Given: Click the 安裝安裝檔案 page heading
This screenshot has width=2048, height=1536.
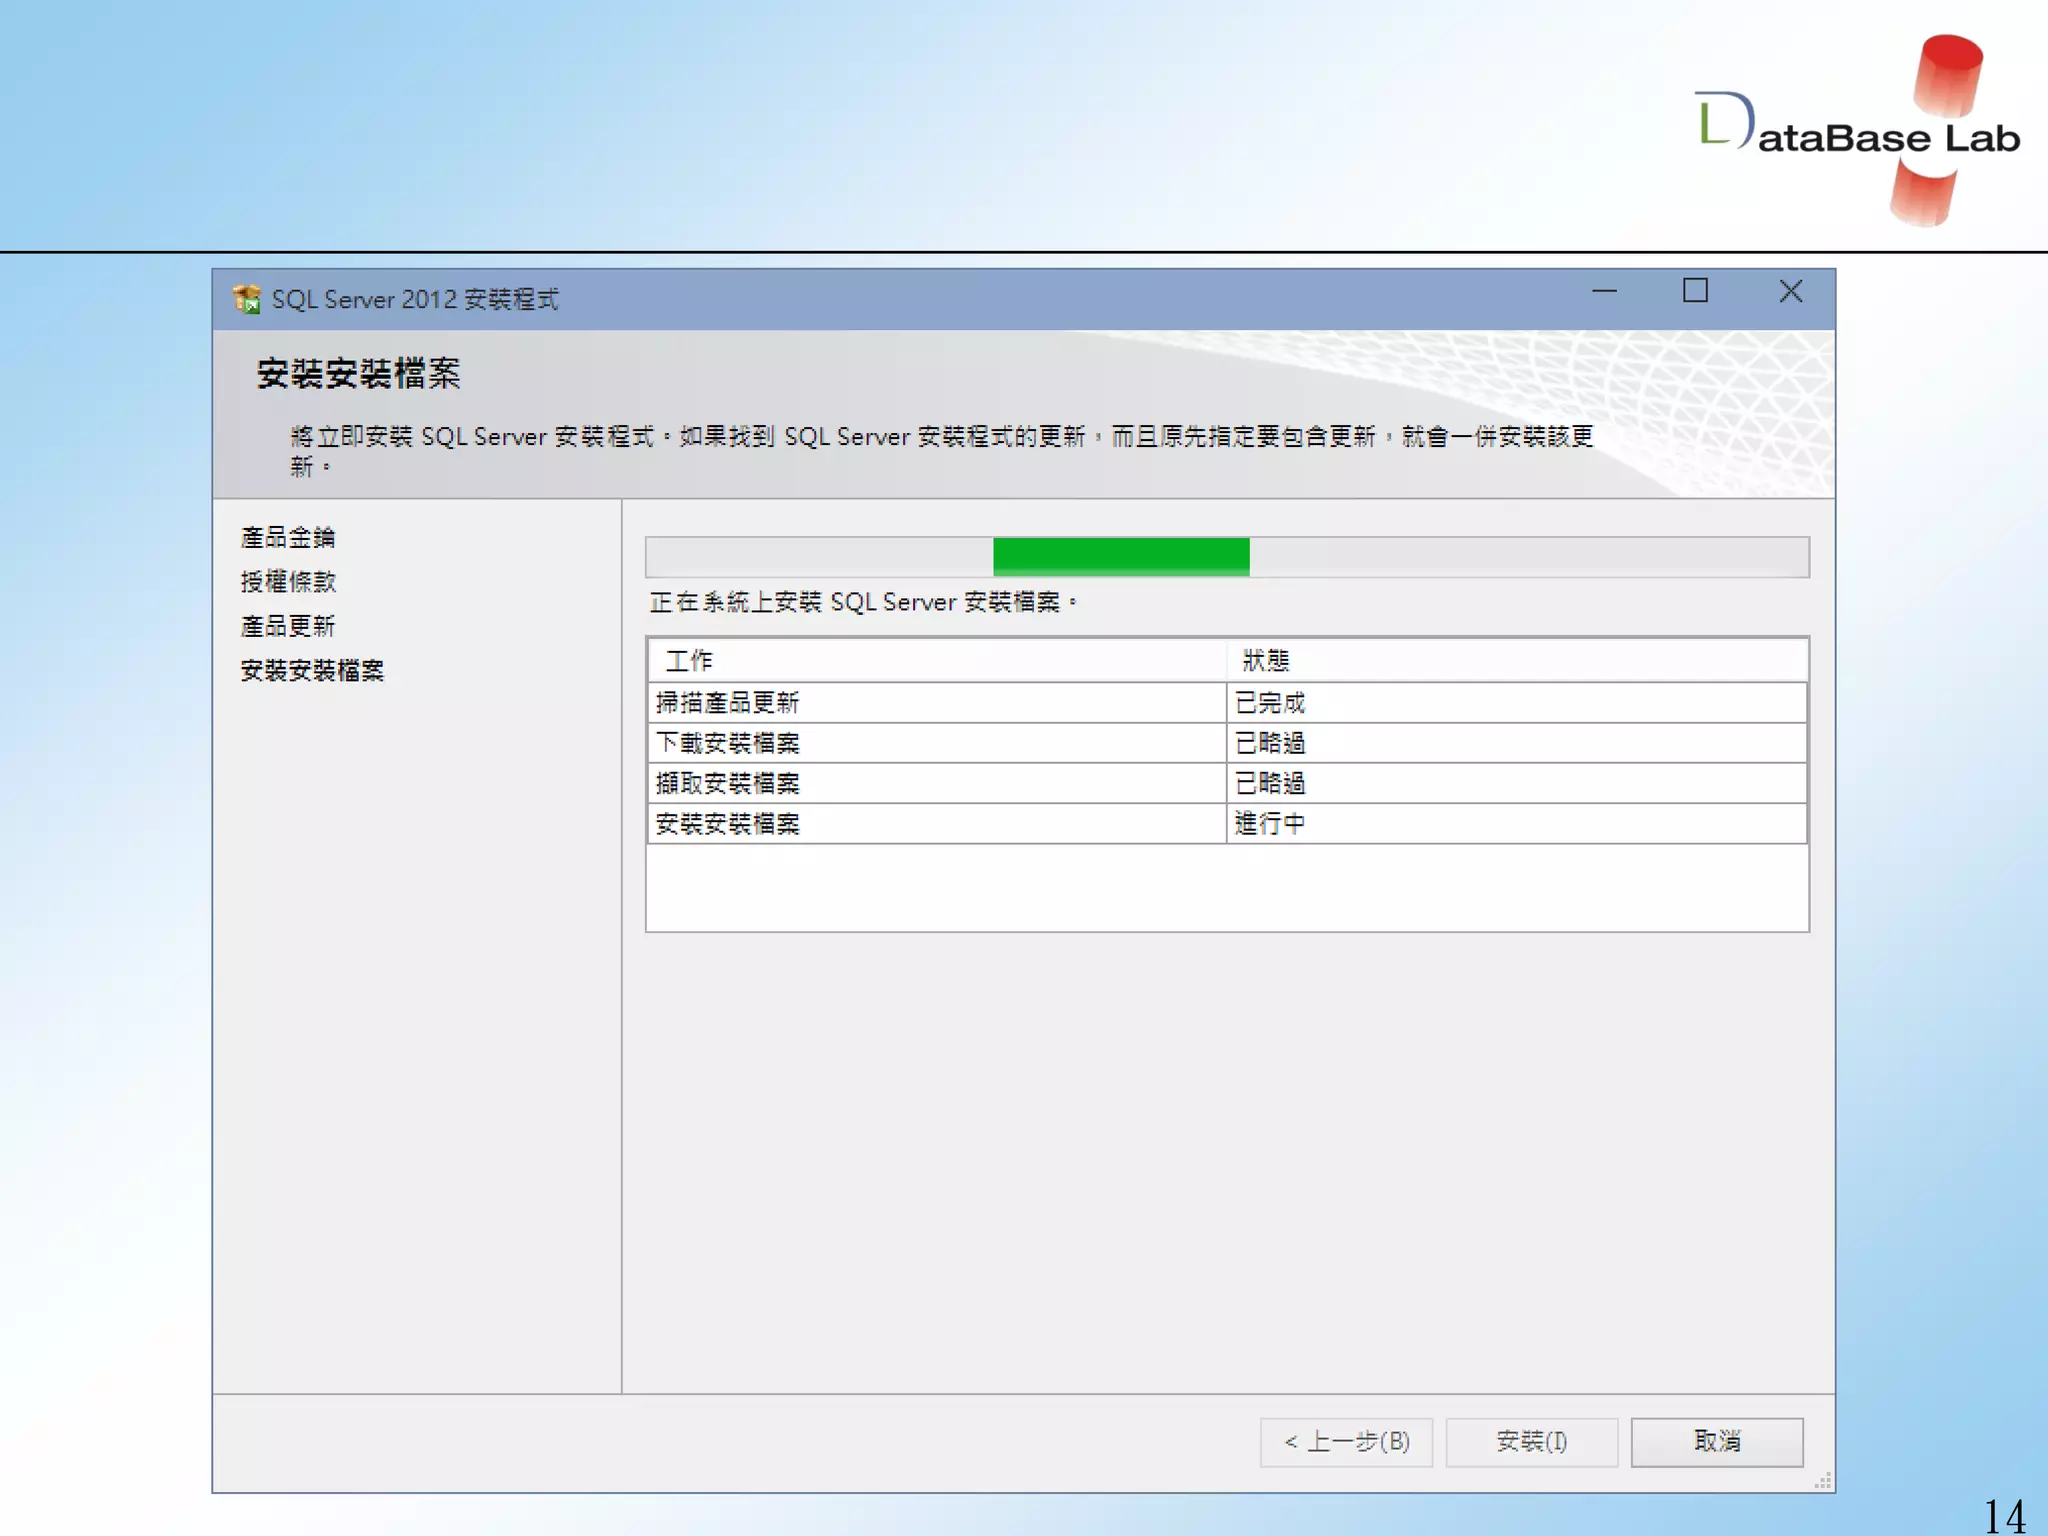Looking at the screenshot, I should pos(358,374).
